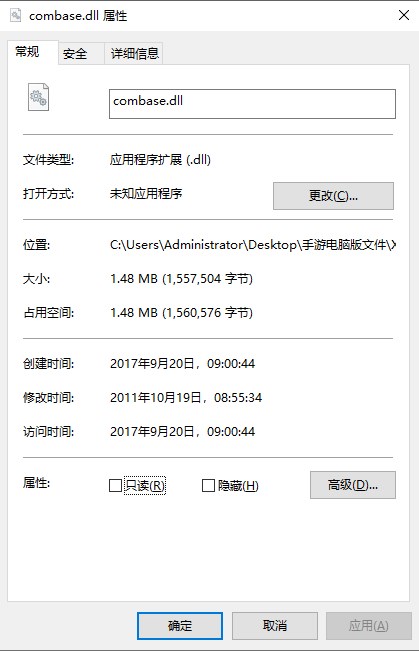Click the title bar file icon

16,16
